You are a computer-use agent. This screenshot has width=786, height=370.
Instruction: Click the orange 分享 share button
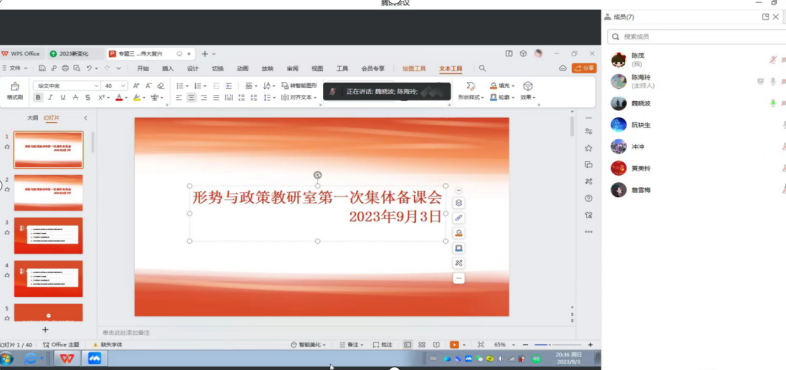pyautogui.click(x=584, y=68)
